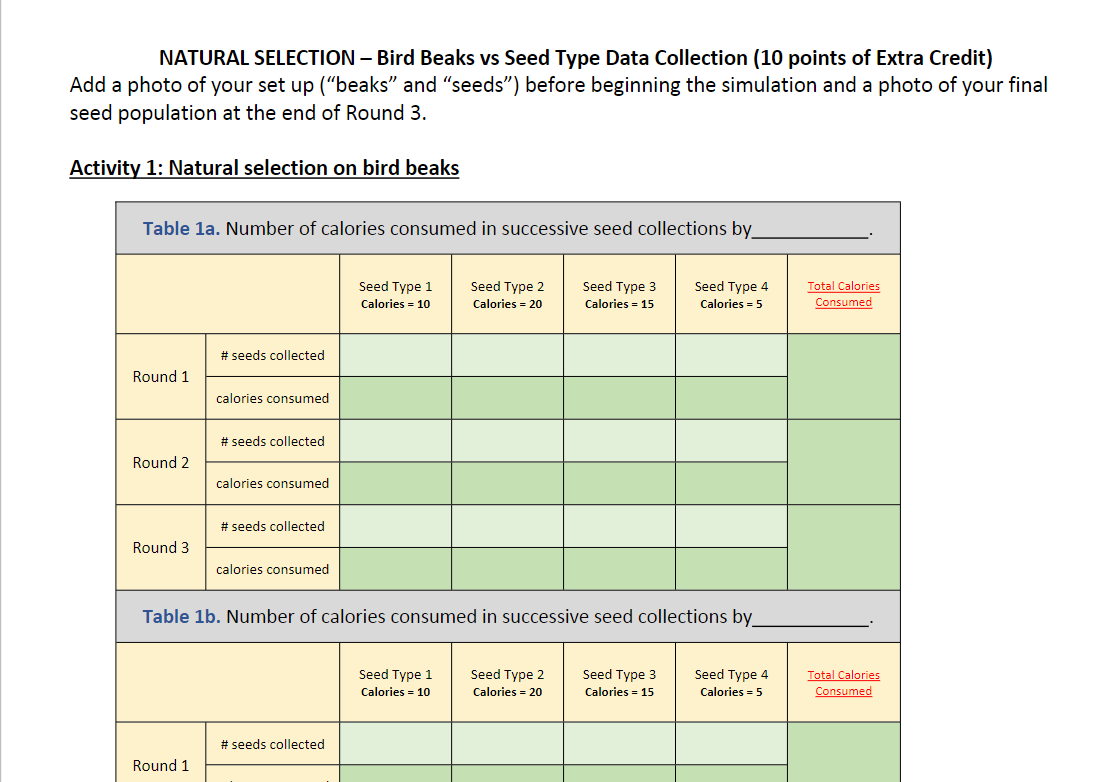The width and height of the screenshot is (1093, 782).
Task: Select the 'Round 1' label cell in Table 1a
Action: point(160,377)
